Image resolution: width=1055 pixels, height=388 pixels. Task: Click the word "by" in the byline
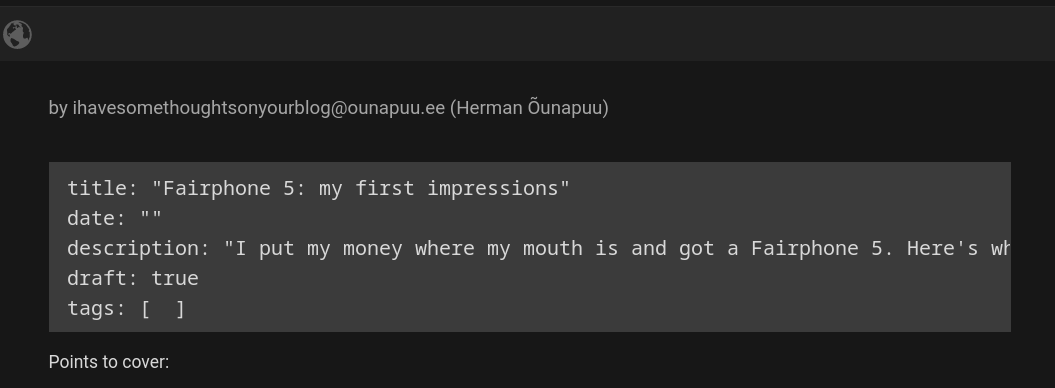(58, 108)
